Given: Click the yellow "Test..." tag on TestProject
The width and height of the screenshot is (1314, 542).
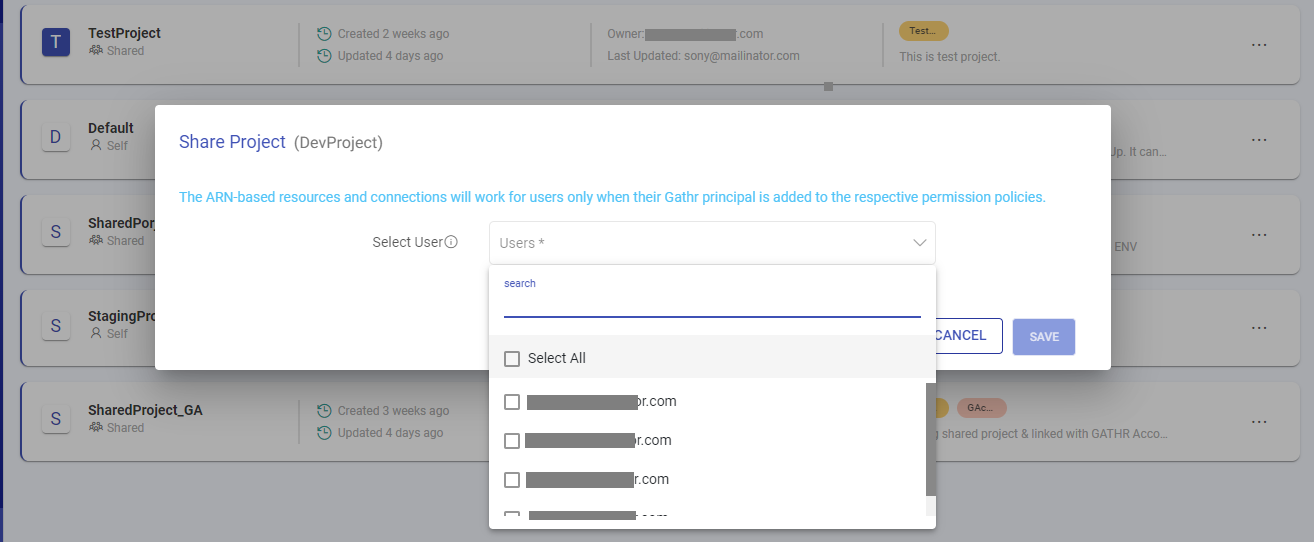Looking at the screenshot, I should pos(923,31).
